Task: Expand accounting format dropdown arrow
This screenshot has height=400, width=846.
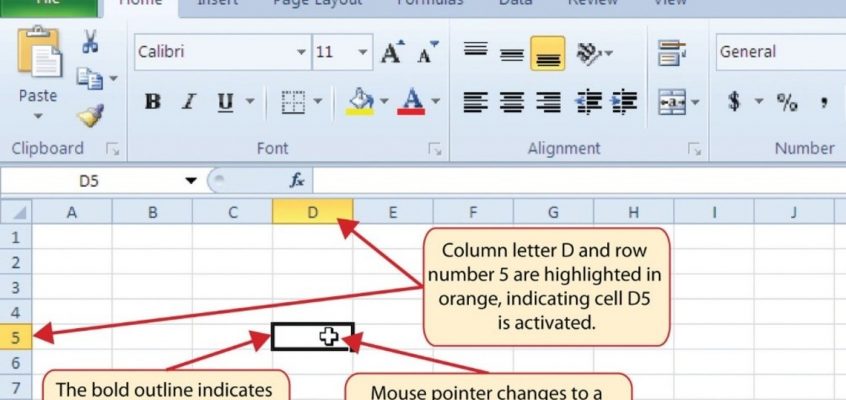Action: 759,101
